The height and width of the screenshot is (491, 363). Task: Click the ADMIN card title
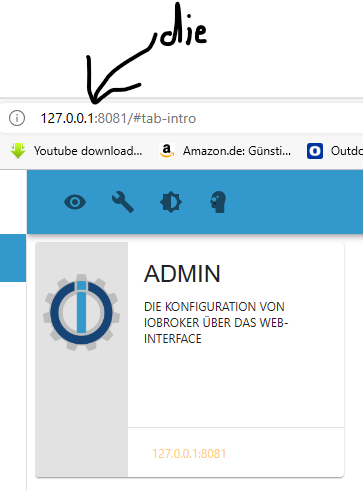(182, 274)
